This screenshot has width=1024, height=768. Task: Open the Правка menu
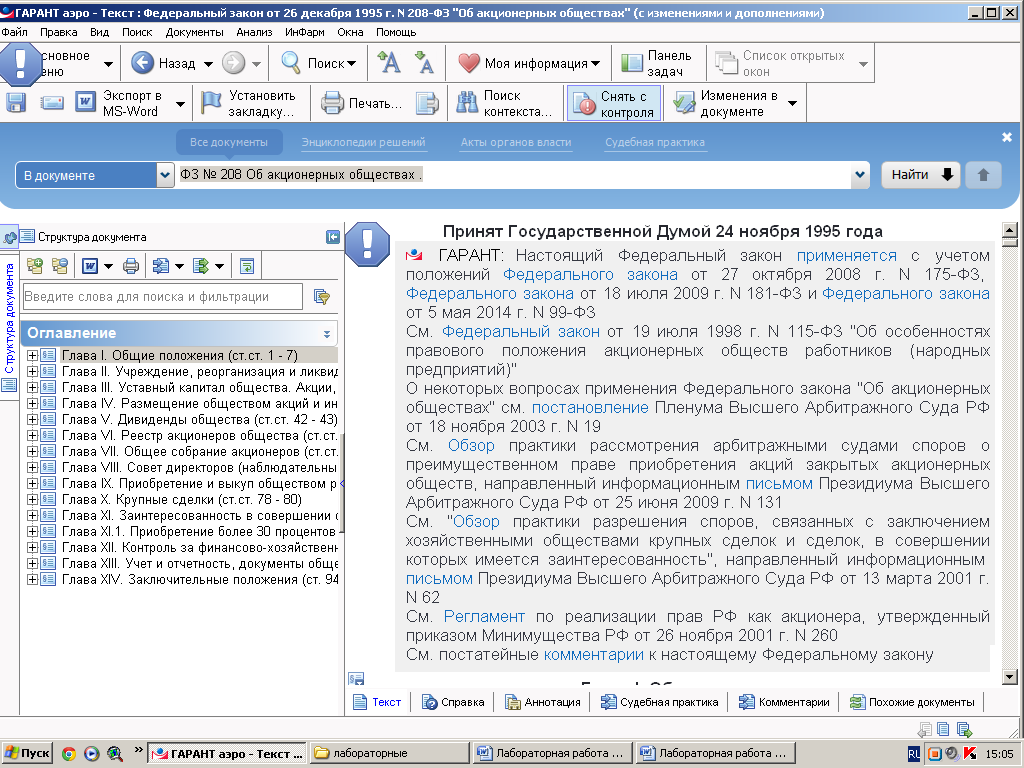click(58, 32)
